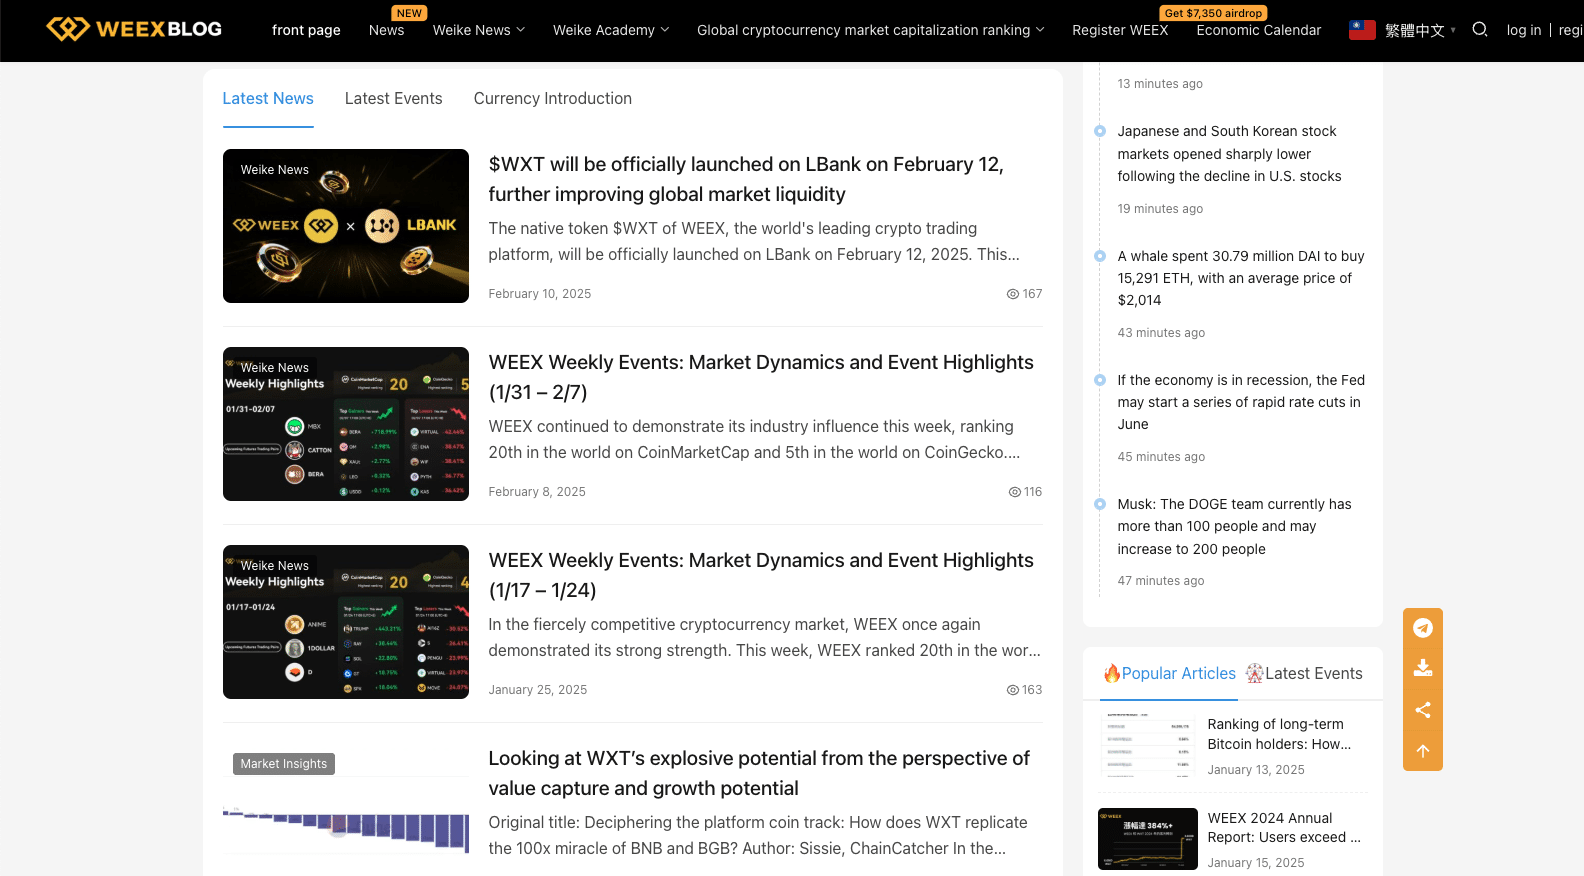Open Register WEEX in navigation
Viewport: 1584px width, 876px height.
coord(1120,30)
